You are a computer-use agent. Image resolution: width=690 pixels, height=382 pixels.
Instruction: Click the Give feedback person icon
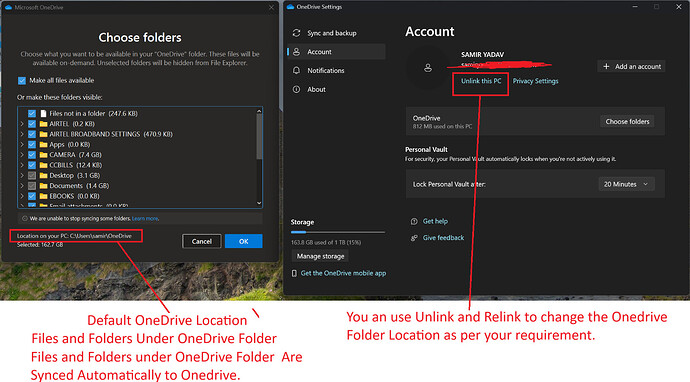click(414, 238)
